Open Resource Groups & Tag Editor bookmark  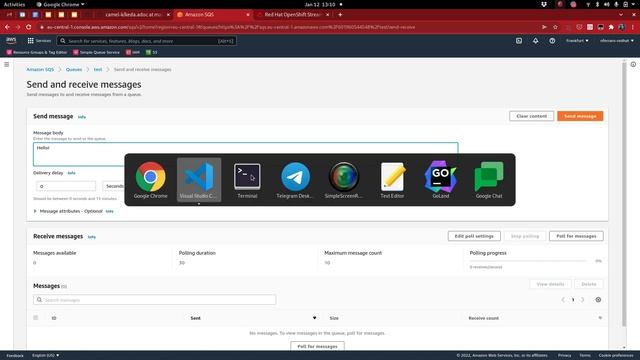[37, 52]
